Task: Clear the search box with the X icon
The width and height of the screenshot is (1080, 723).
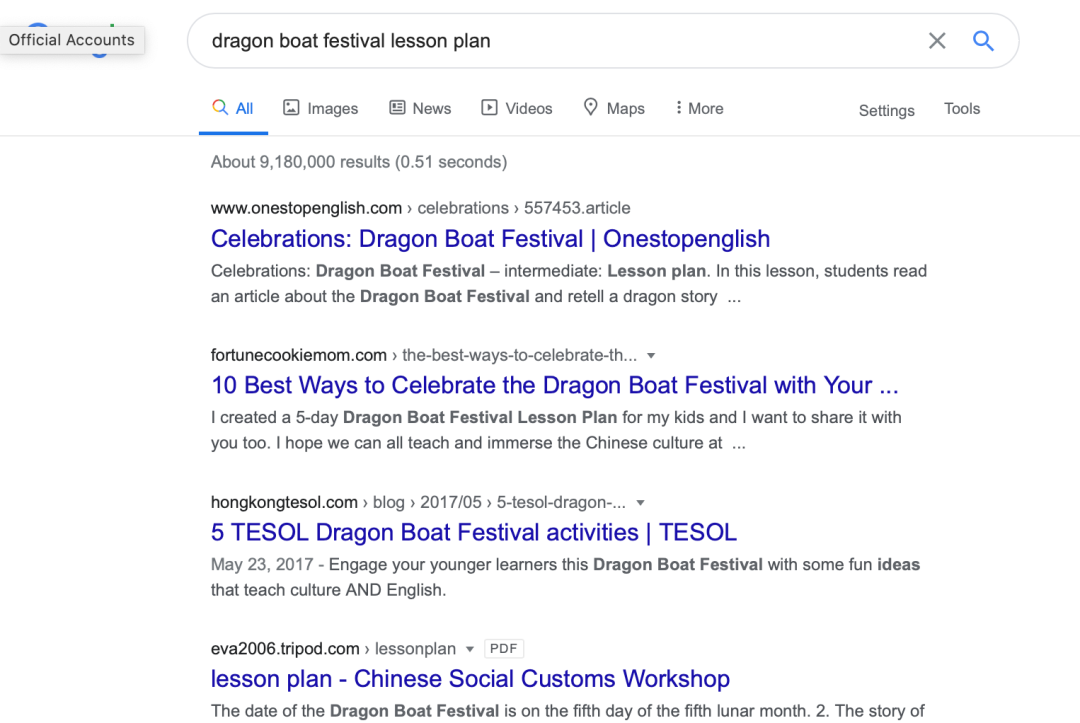Action: click(x=937, y=41)
